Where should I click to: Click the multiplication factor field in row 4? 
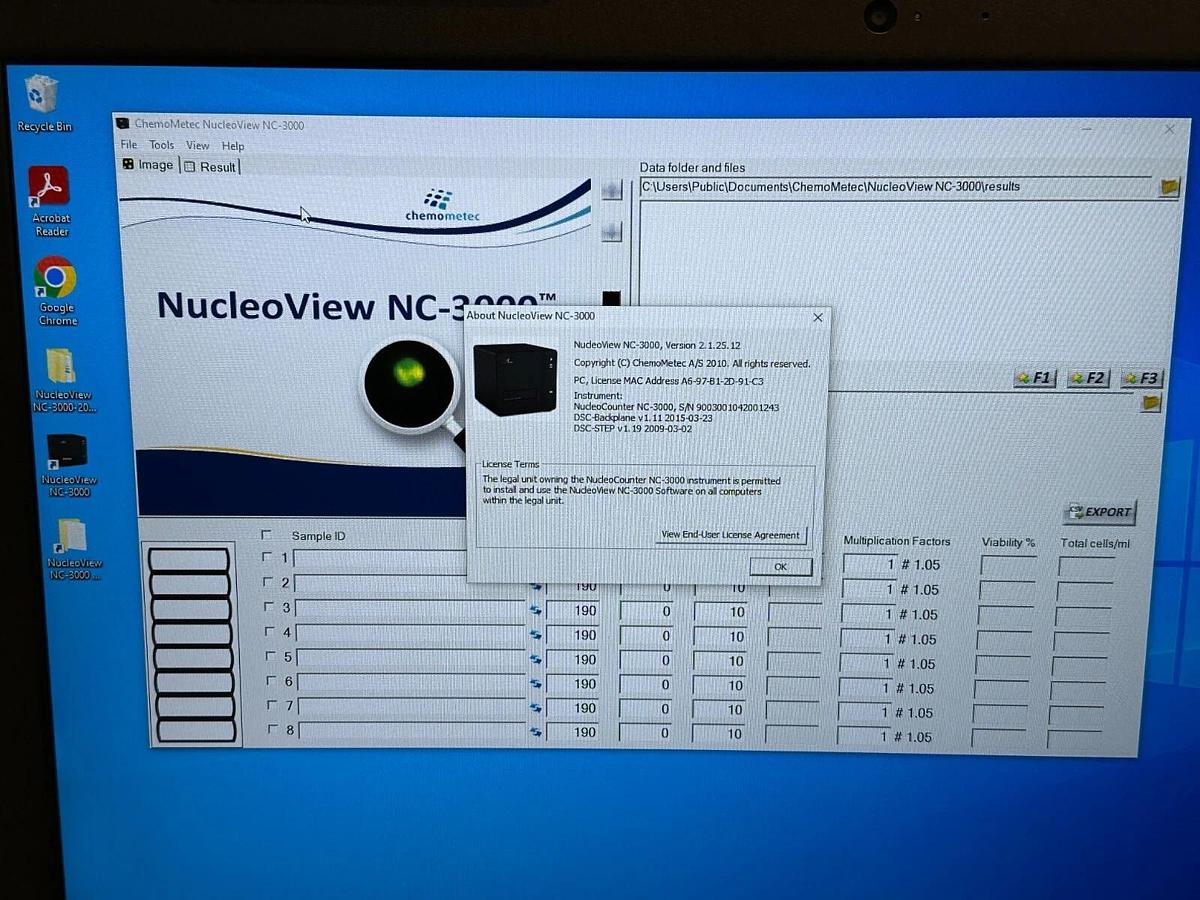[x=866, y=639]
